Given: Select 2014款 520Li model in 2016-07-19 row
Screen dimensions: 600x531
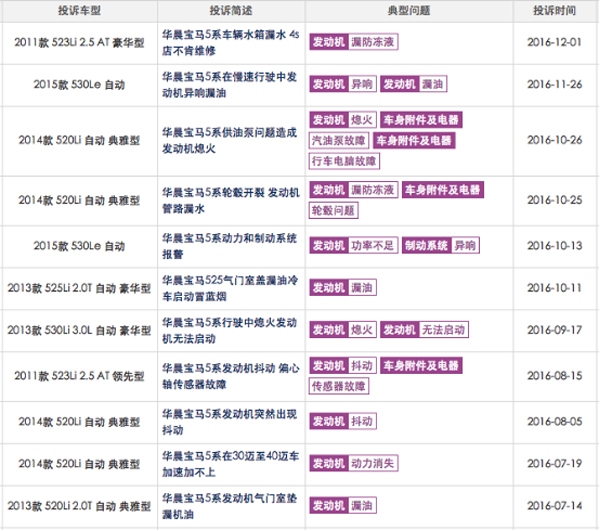Looking at the screenshot, I should (x=79, y=464).
